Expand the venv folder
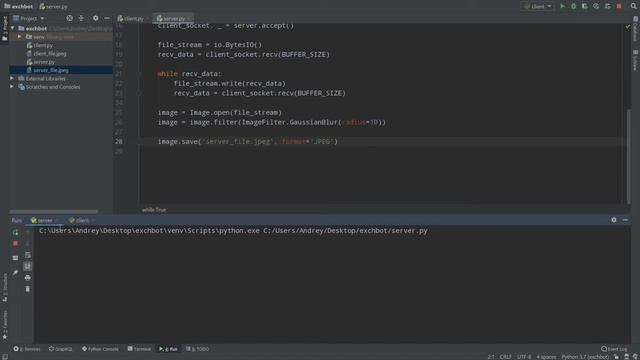This screenshot has width=640, height=360. [x=19, y=37]
